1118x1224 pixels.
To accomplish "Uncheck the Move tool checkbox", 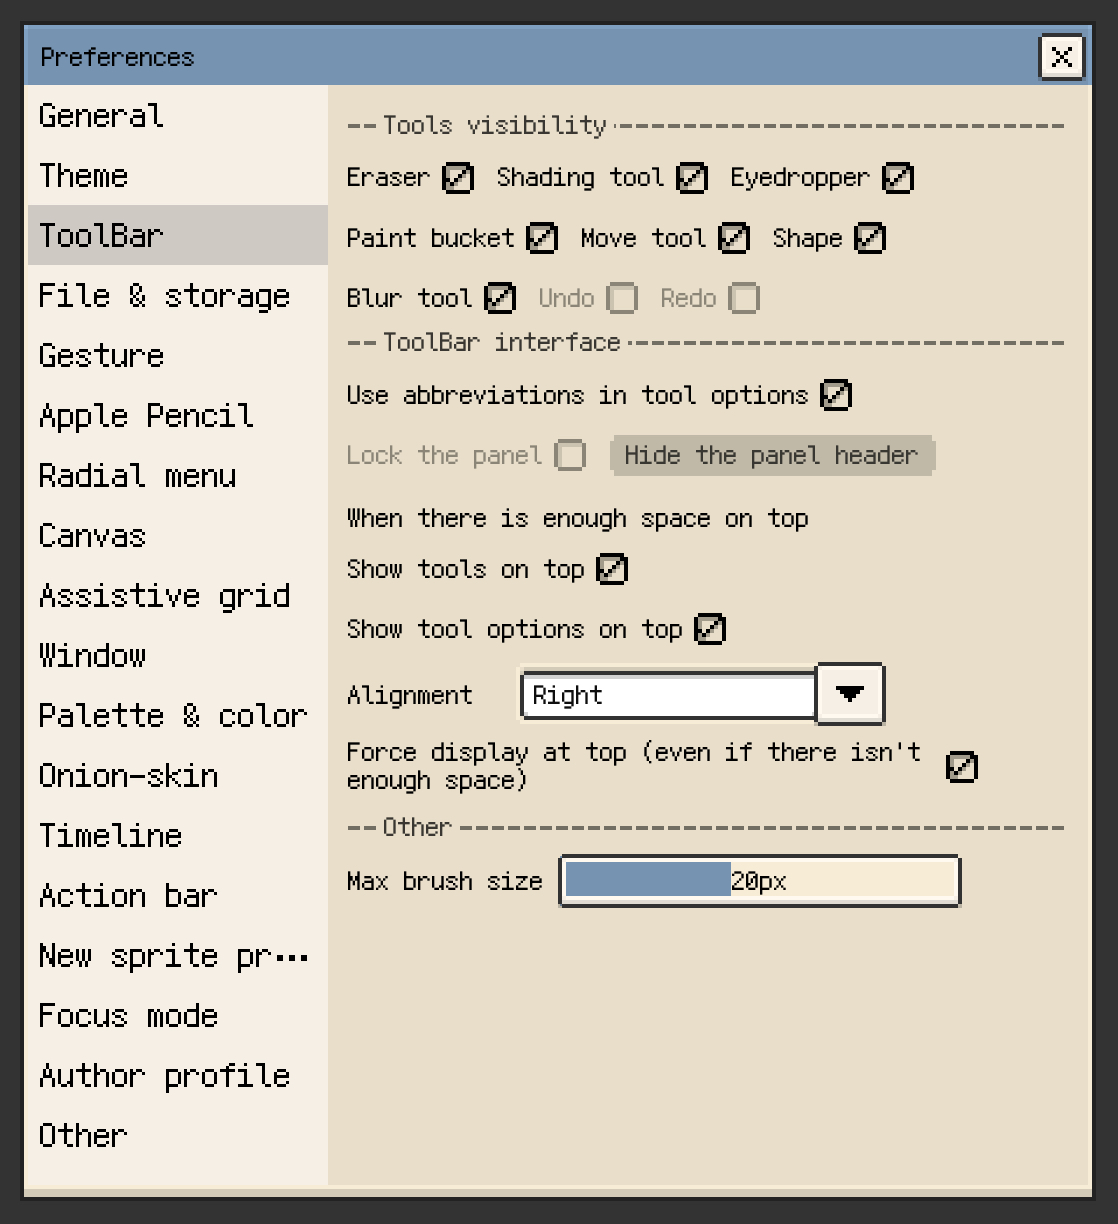I will click(734, 238).
